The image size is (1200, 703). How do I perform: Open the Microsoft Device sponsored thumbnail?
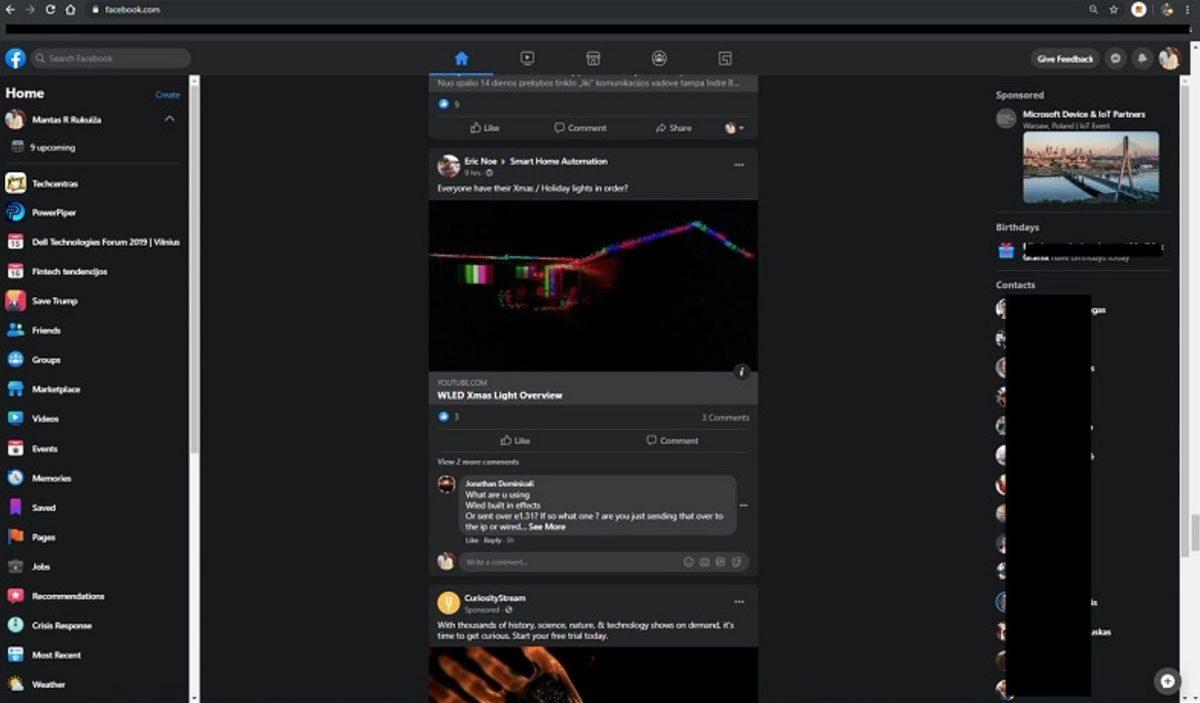[x=1090, y=167]
